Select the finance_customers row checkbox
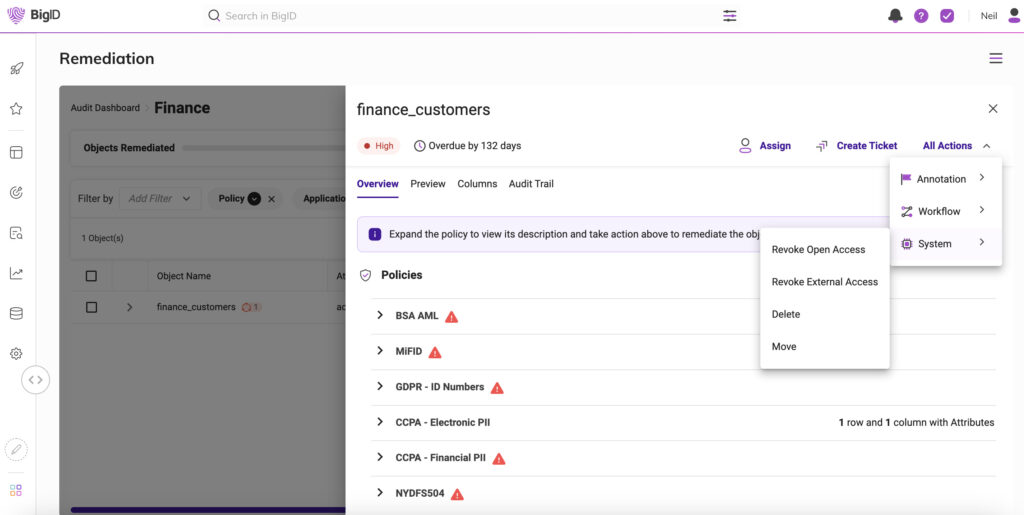Screen dimensions: 1024x515 tap(91, 307)
